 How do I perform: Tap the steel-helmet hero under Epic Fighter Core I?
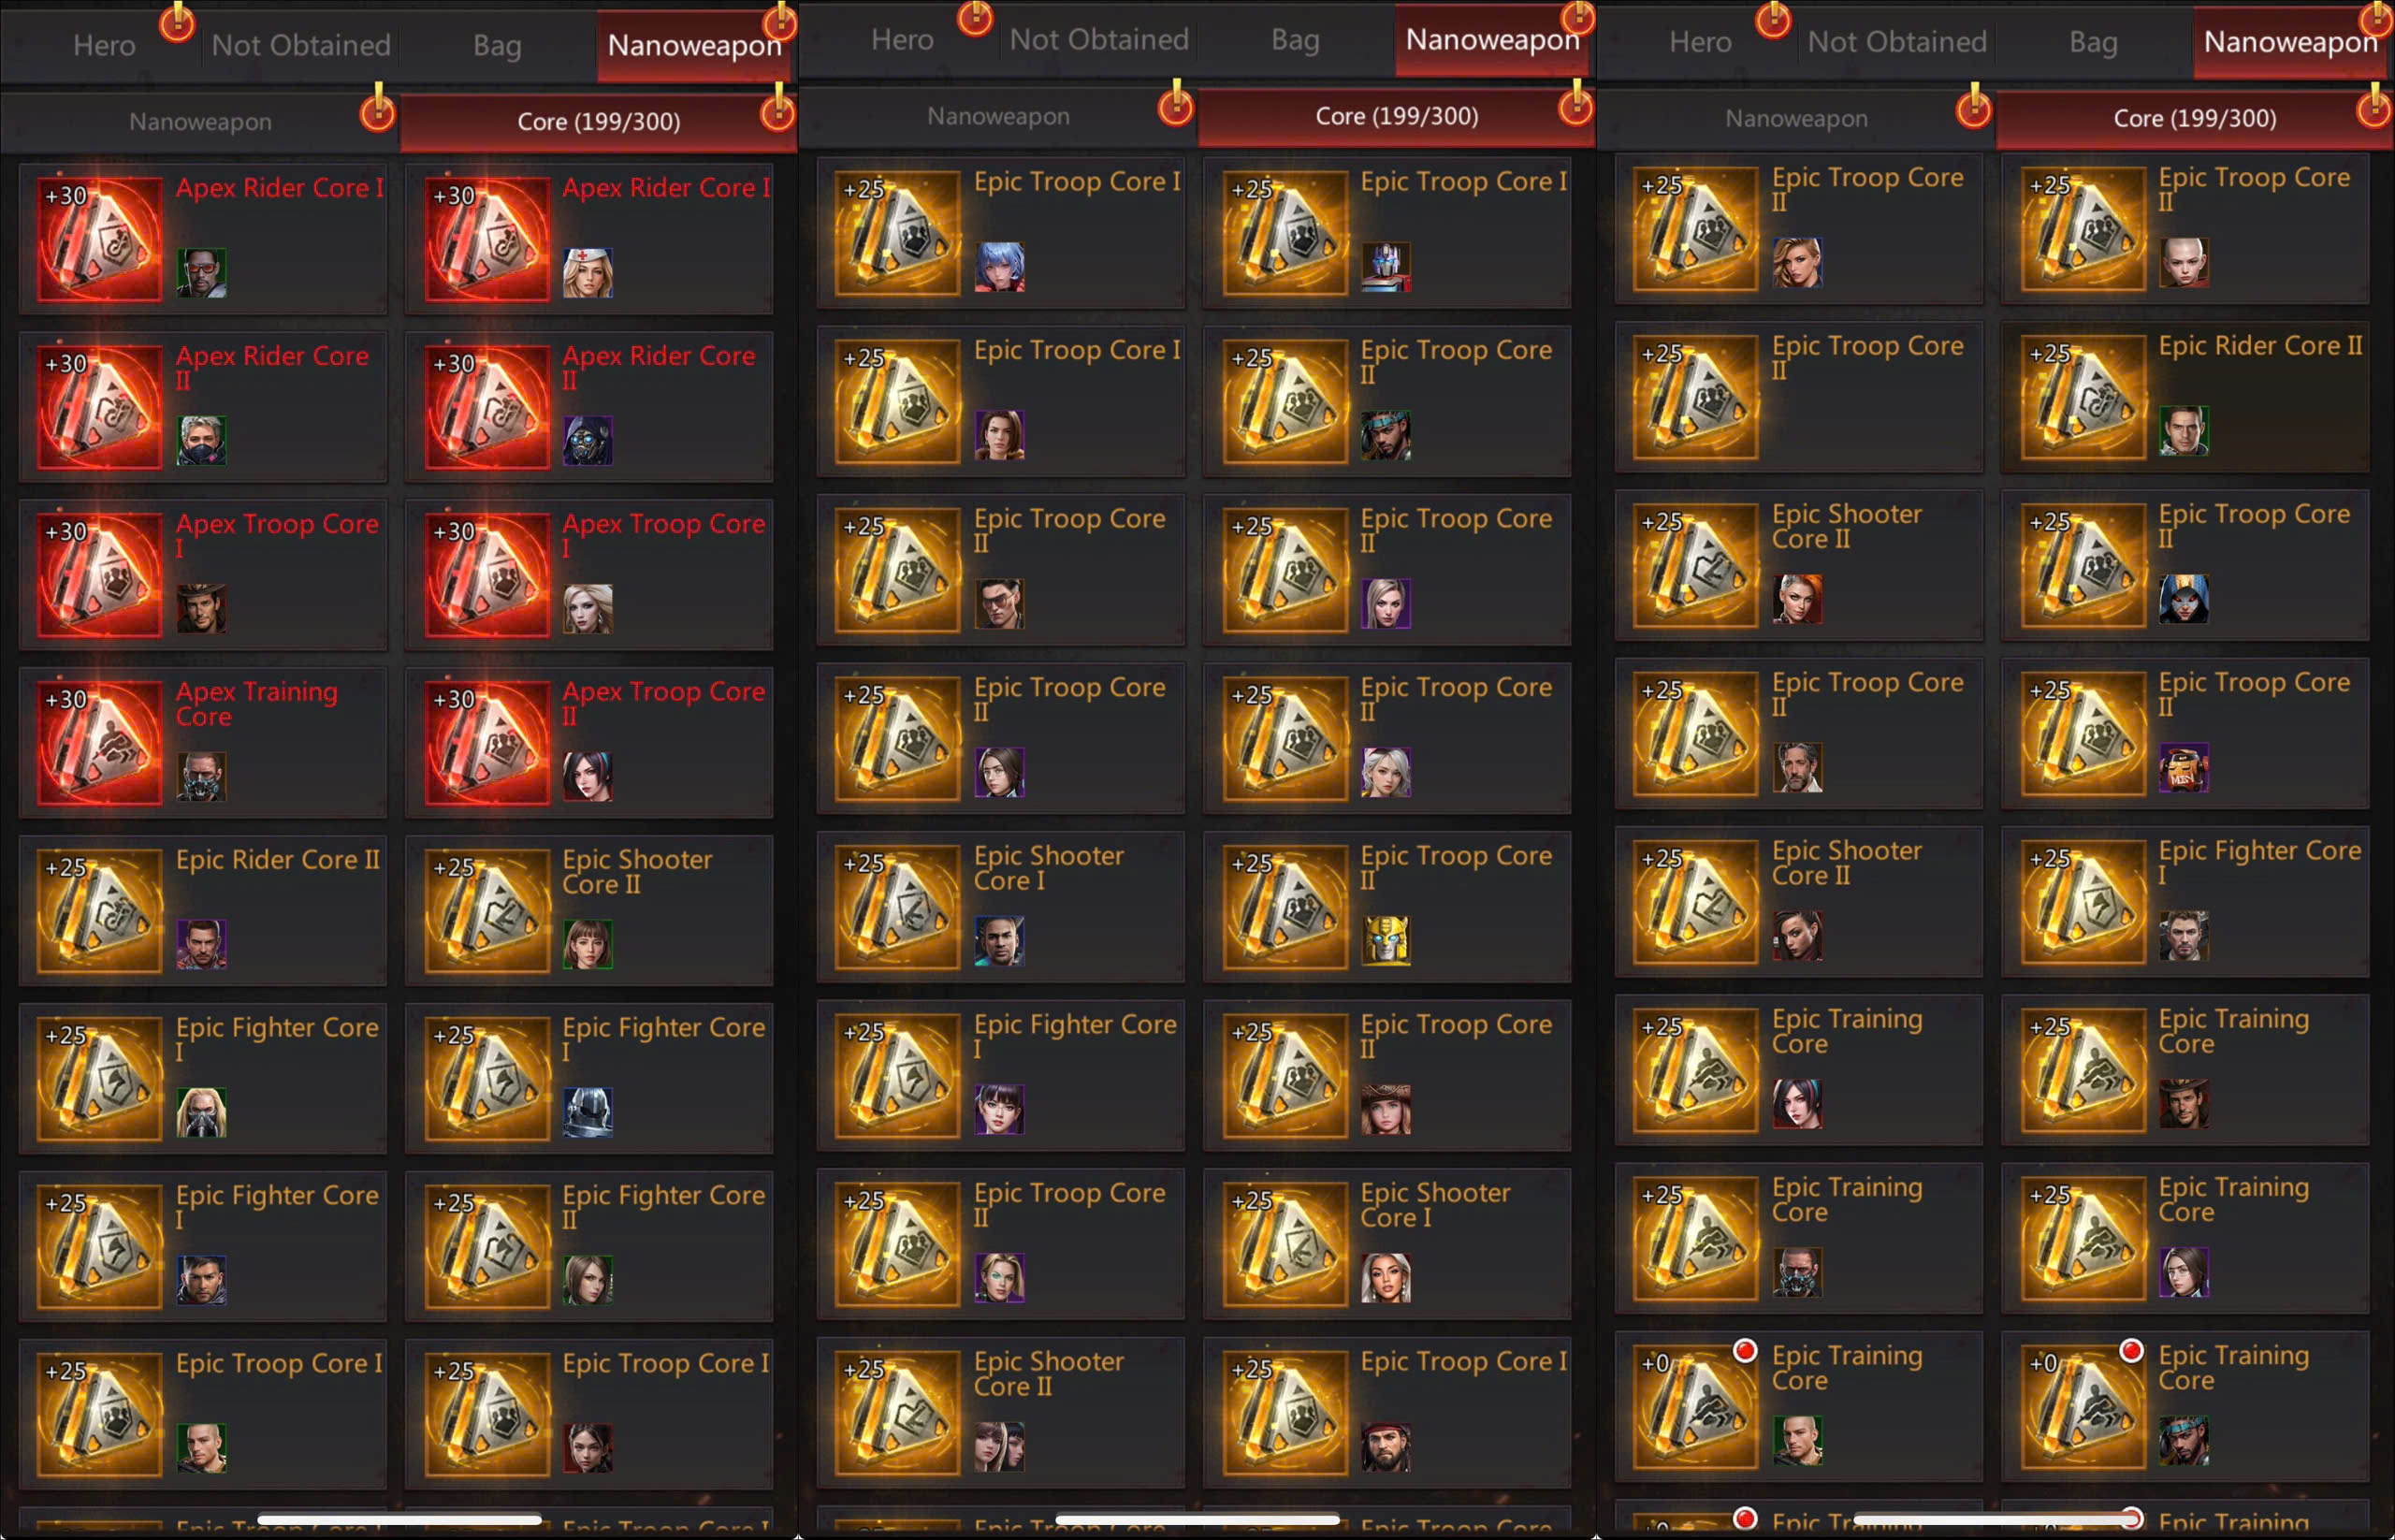587,1113
